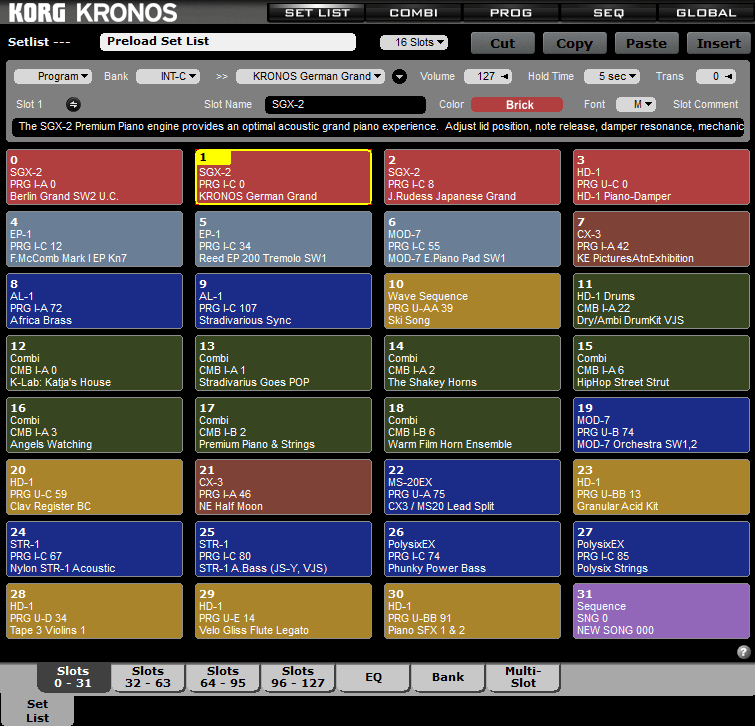The width and height of the screenshot is (755, 726).
Task: Switch to GLOBAL mode
Action: click(x=705, y=13)
